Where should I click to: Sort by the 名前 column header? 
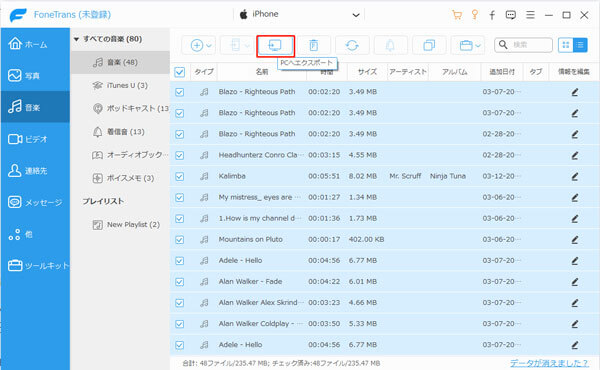tap(262, 72)
